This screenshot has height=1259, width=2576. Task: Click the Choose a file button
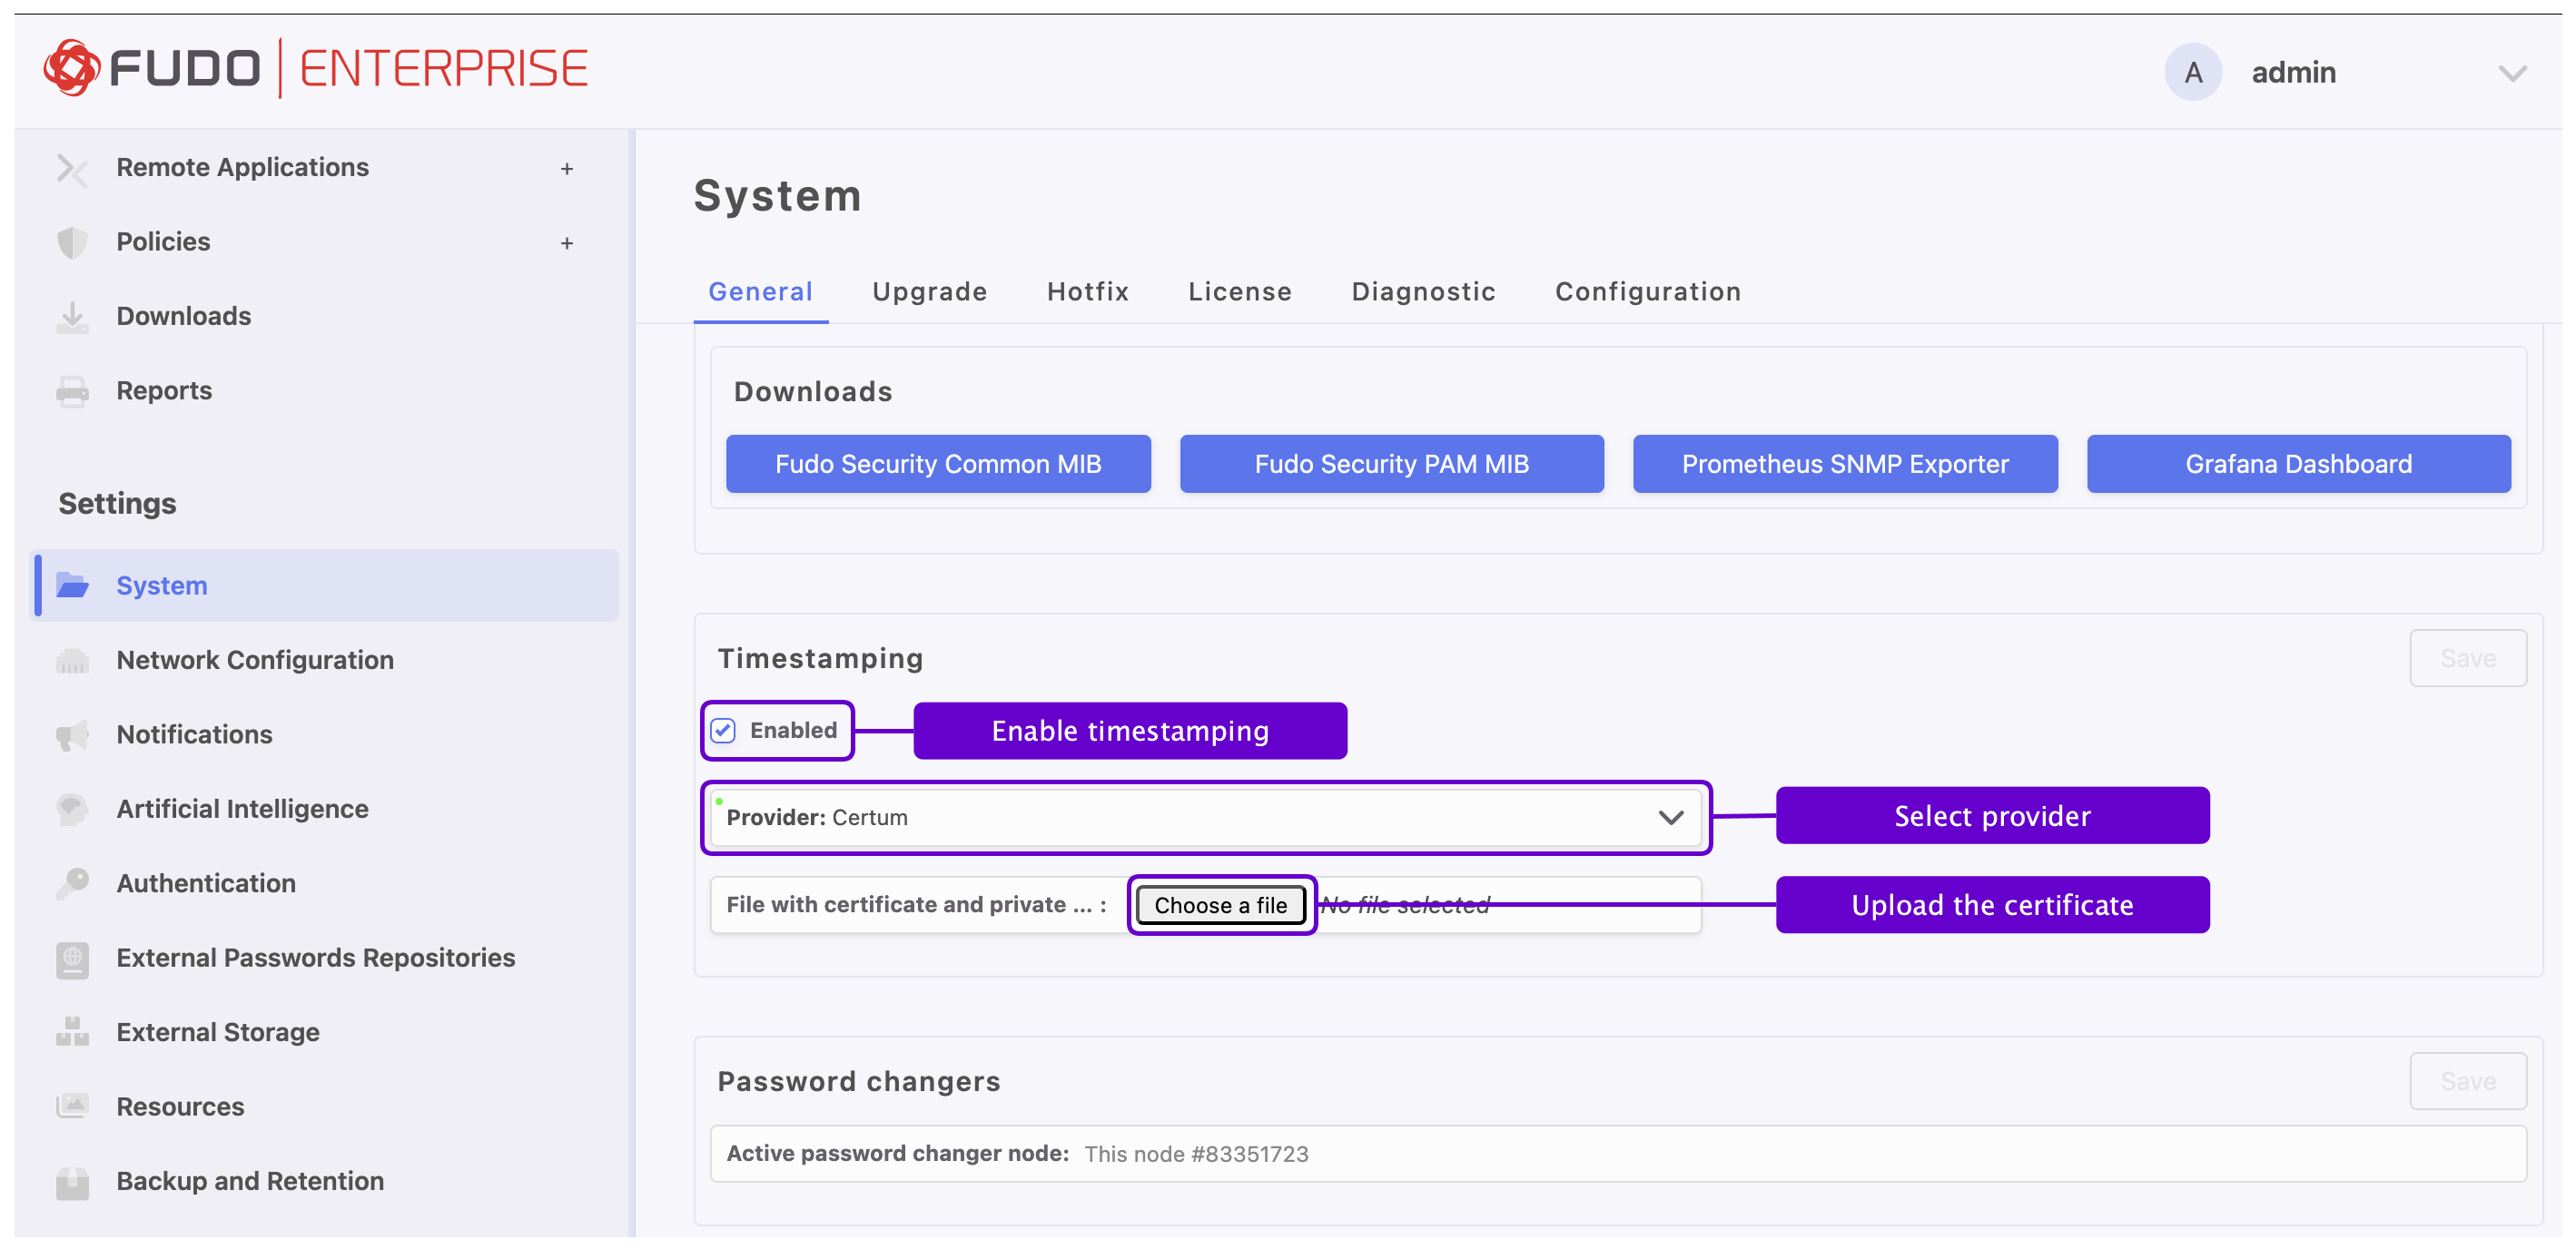[x=1221, y=904]
